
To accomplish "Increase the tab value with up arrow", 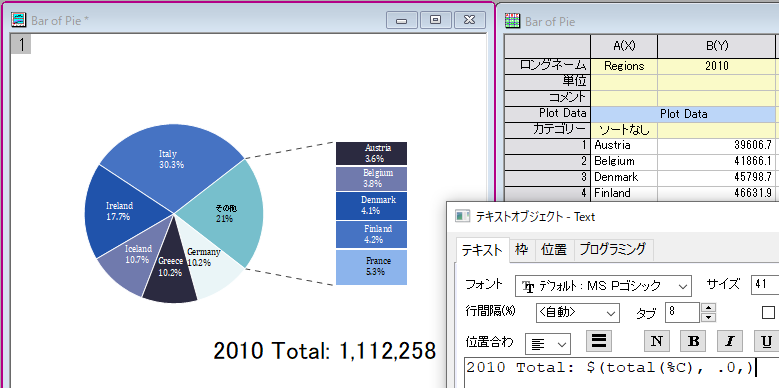I will coord(709,308).
